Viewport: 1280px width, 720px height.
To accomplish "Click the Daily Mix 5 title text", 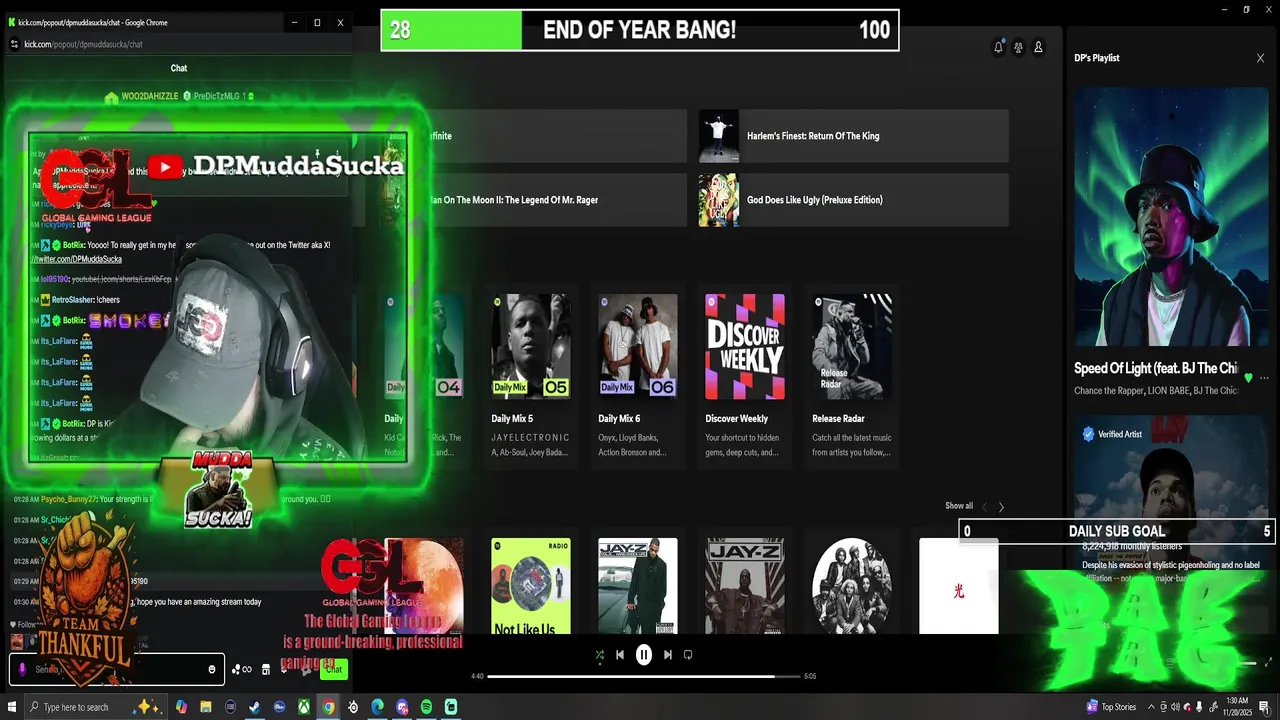I will click(x=512, y=419).
